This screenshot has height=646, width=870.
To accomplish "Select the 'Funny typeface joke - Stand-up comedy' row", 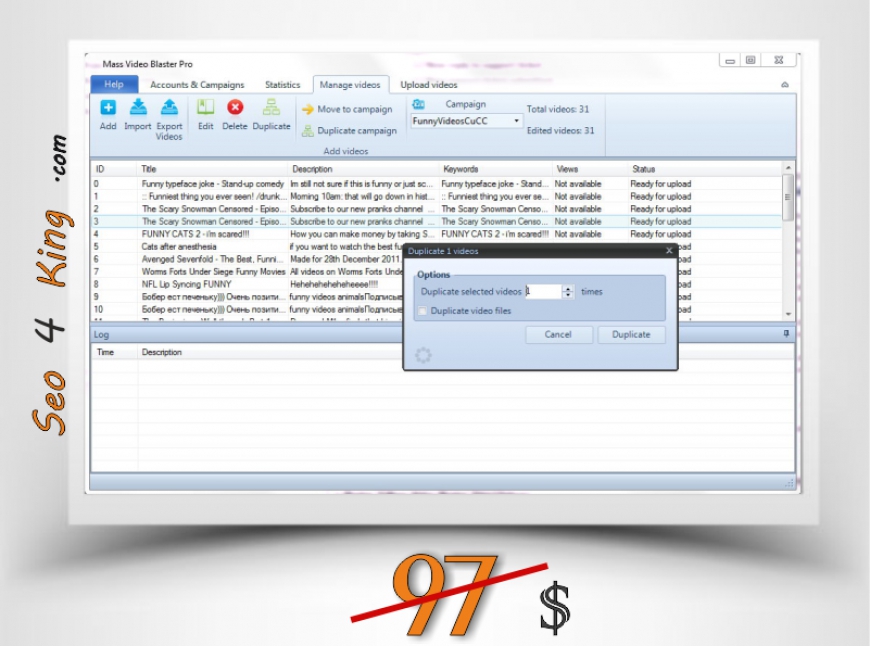I will 436,184.
